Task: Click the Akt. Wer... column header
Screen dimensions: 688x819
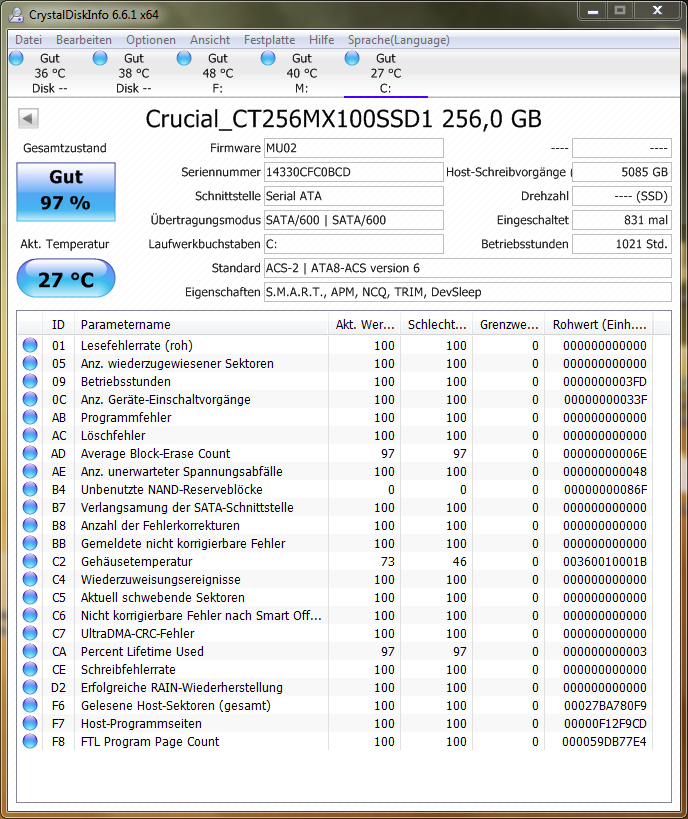Action: pos(365,324)
